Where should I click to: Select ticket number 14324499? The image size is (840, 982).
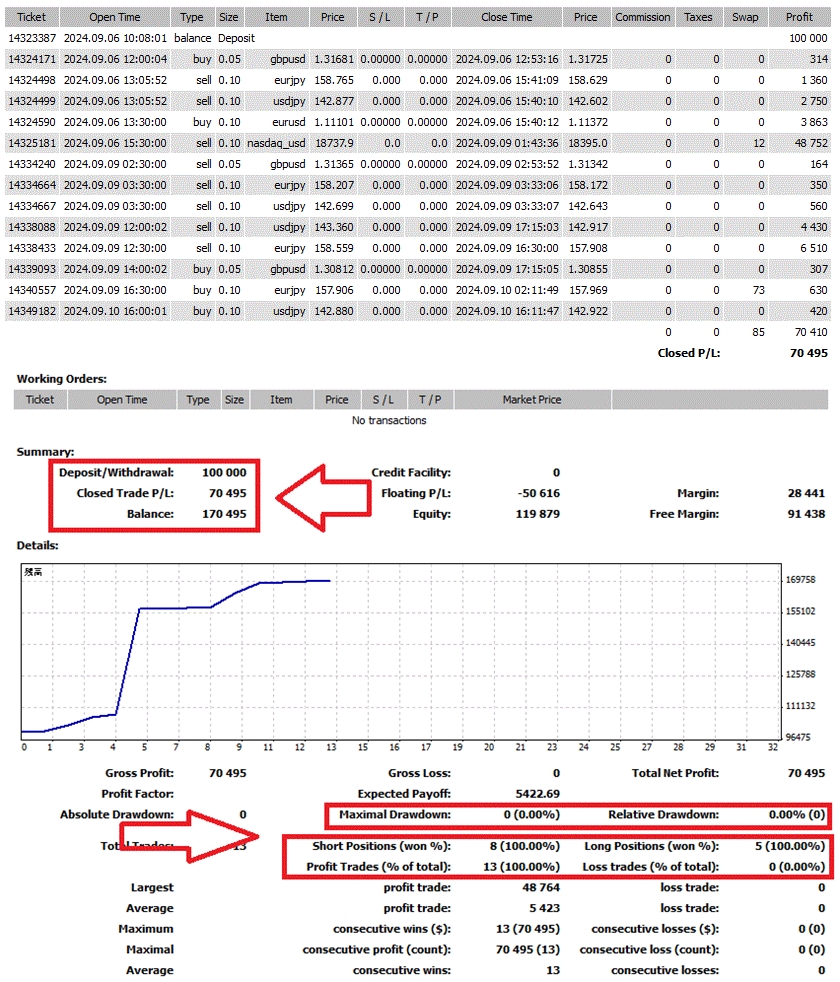point(32,101)
